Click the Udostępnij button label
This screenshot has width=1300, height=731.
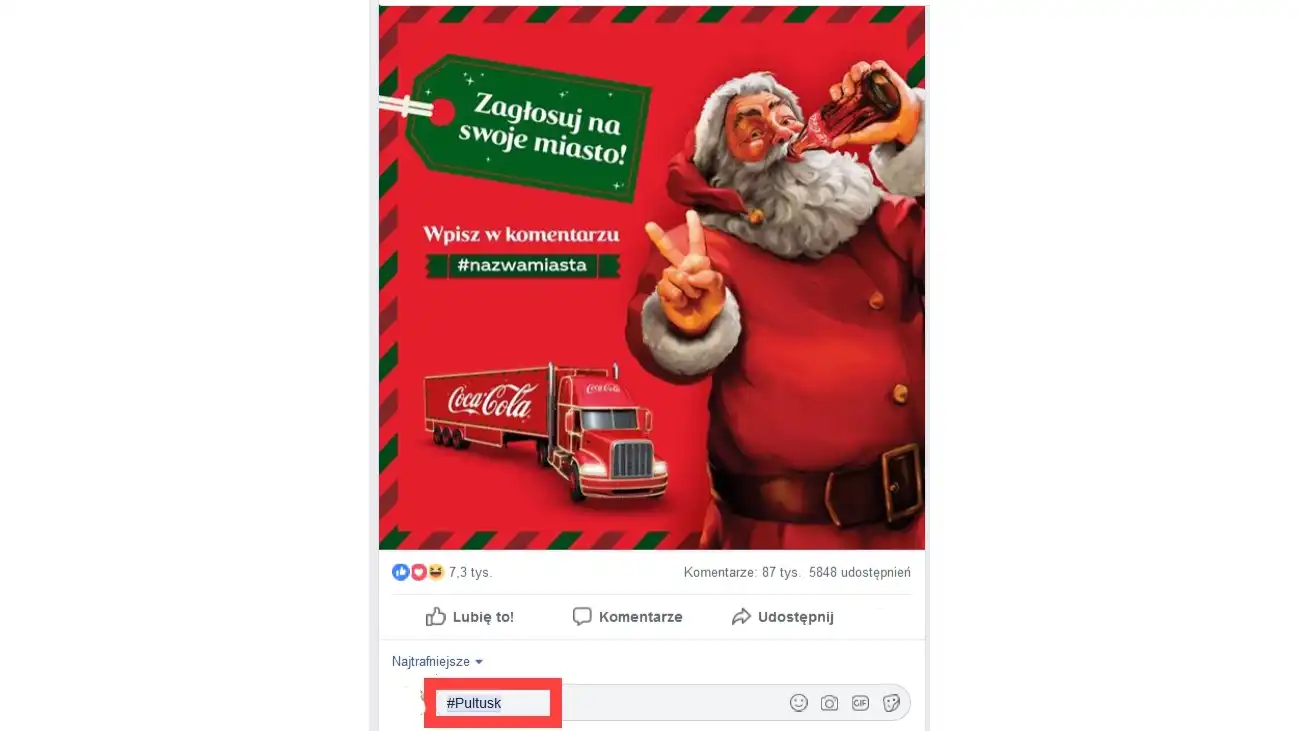tap(796, 617)
